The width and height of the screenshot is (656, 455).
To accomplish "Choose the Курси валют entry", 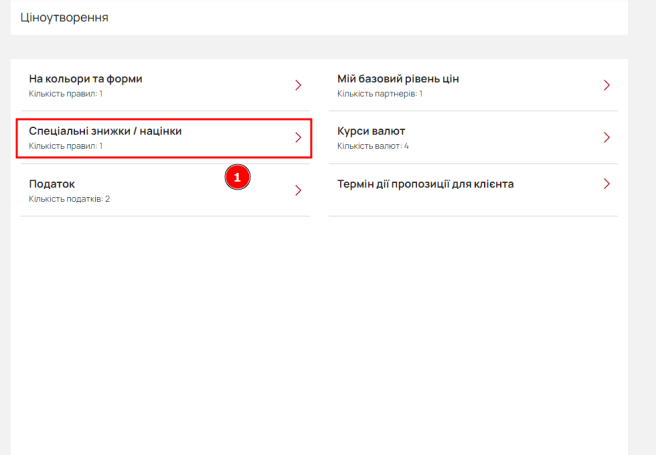I will [473, 138].
